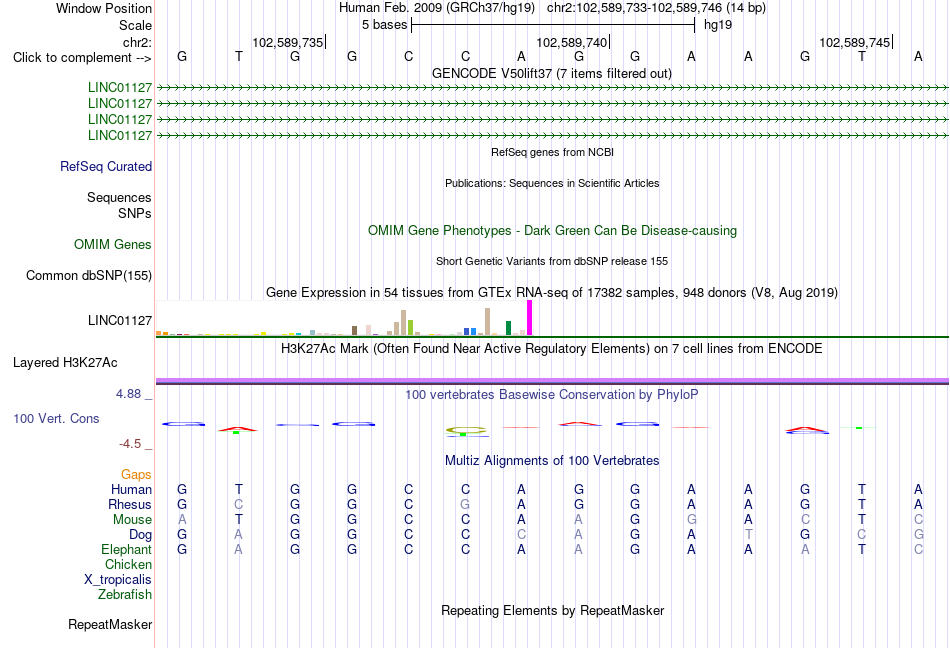Click the Common dbSNP(155) track label
The height and width of the screenshot is (648, 950).
click(x=89, y=276)
